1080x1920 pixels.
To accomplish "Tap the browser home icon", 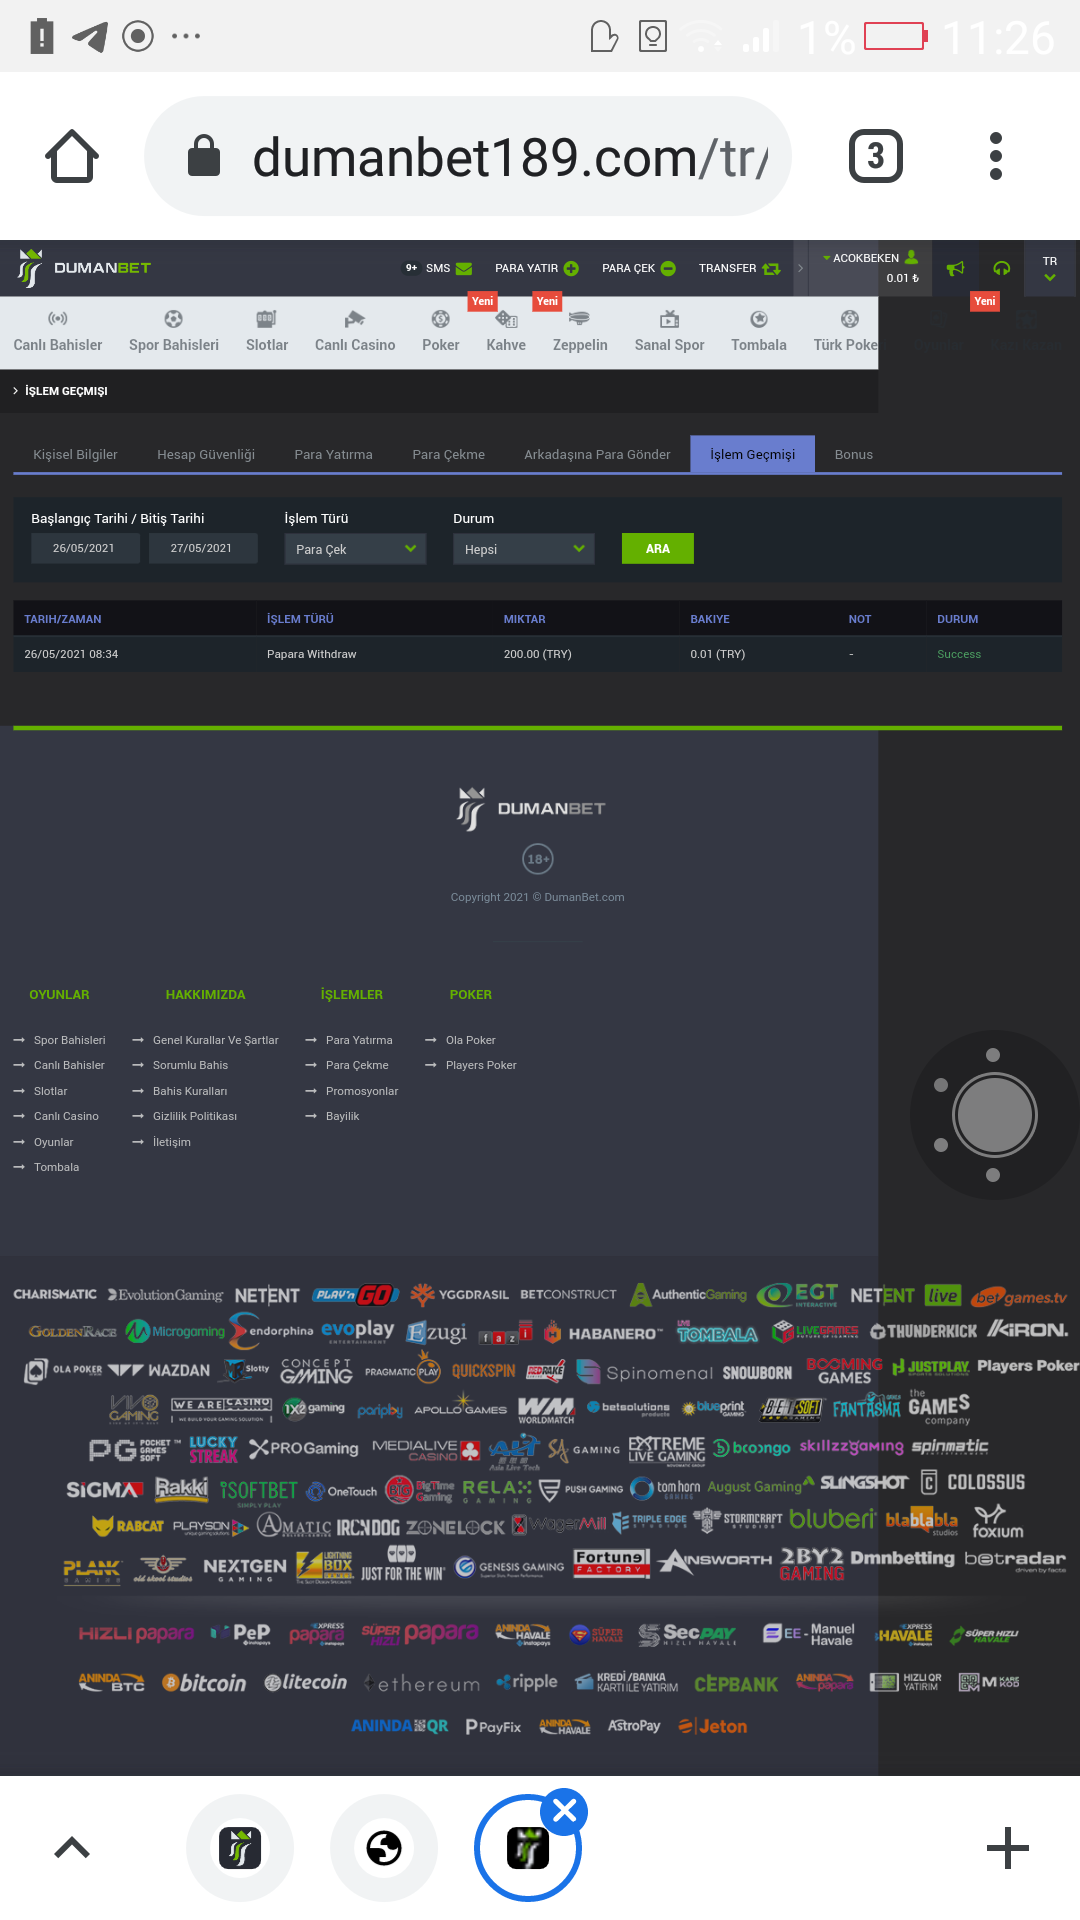I will 72,156.
